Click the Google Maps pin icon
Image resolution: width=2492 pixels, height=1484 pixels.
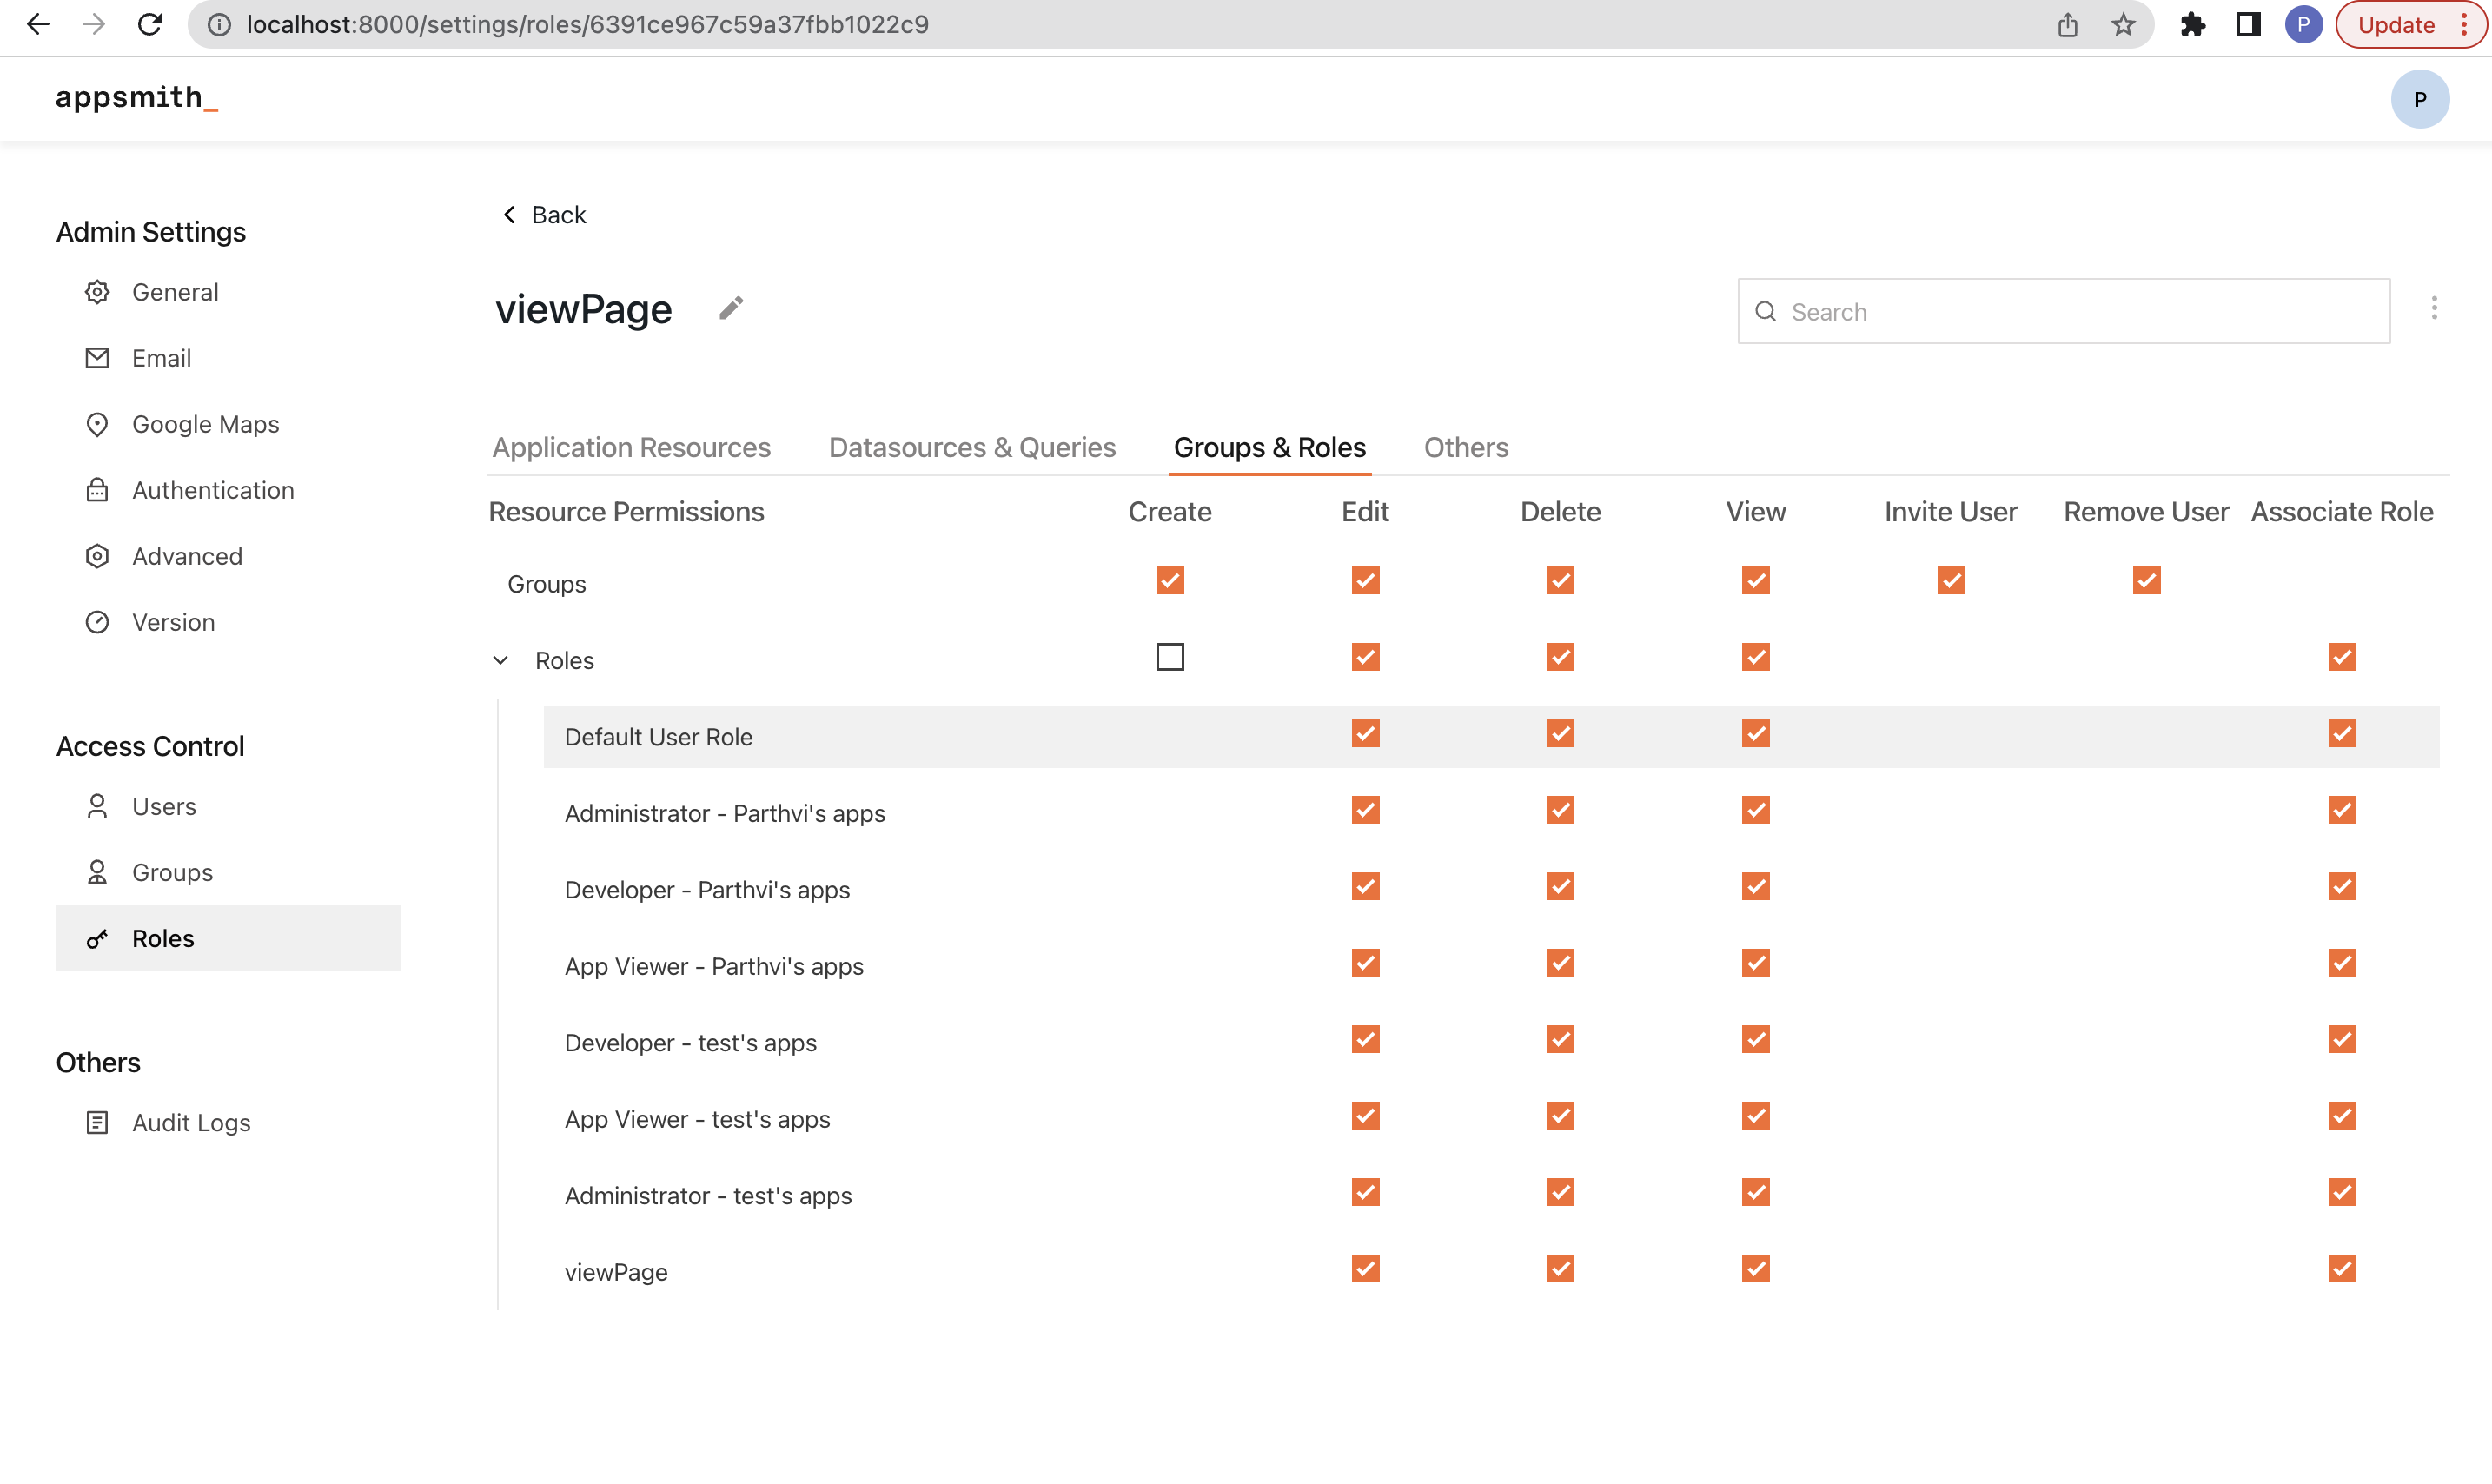(x=97, y=424)
